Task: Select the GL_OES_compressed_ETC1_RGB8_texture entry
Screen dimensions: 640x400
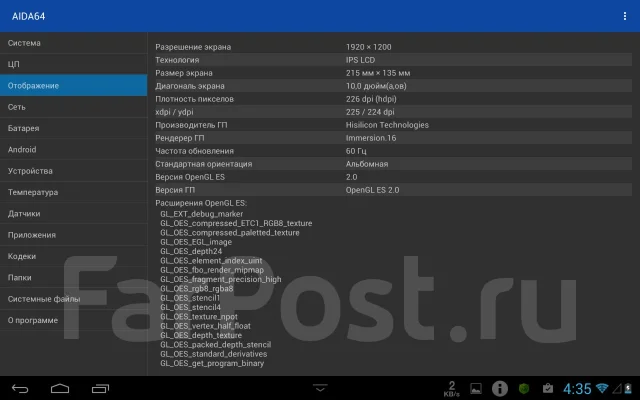Action: click(x=236, y=223)
